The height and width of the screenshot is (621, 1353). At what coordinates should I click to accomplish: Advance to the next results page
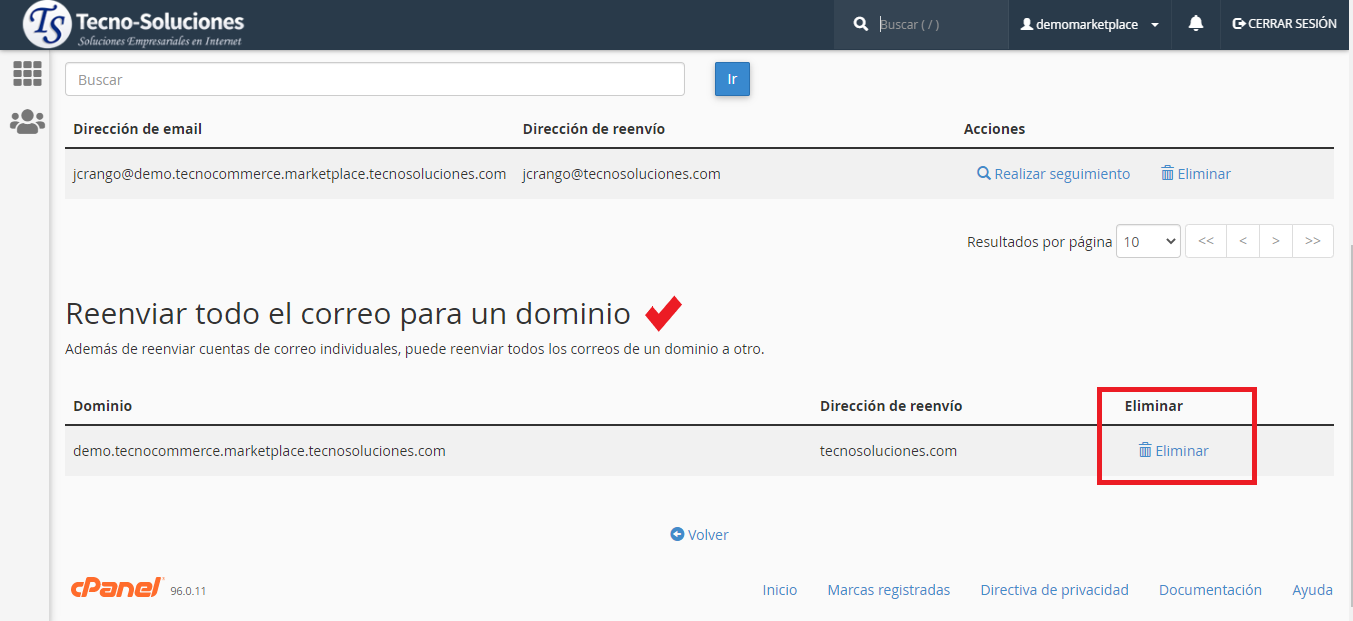[1276, 241]
